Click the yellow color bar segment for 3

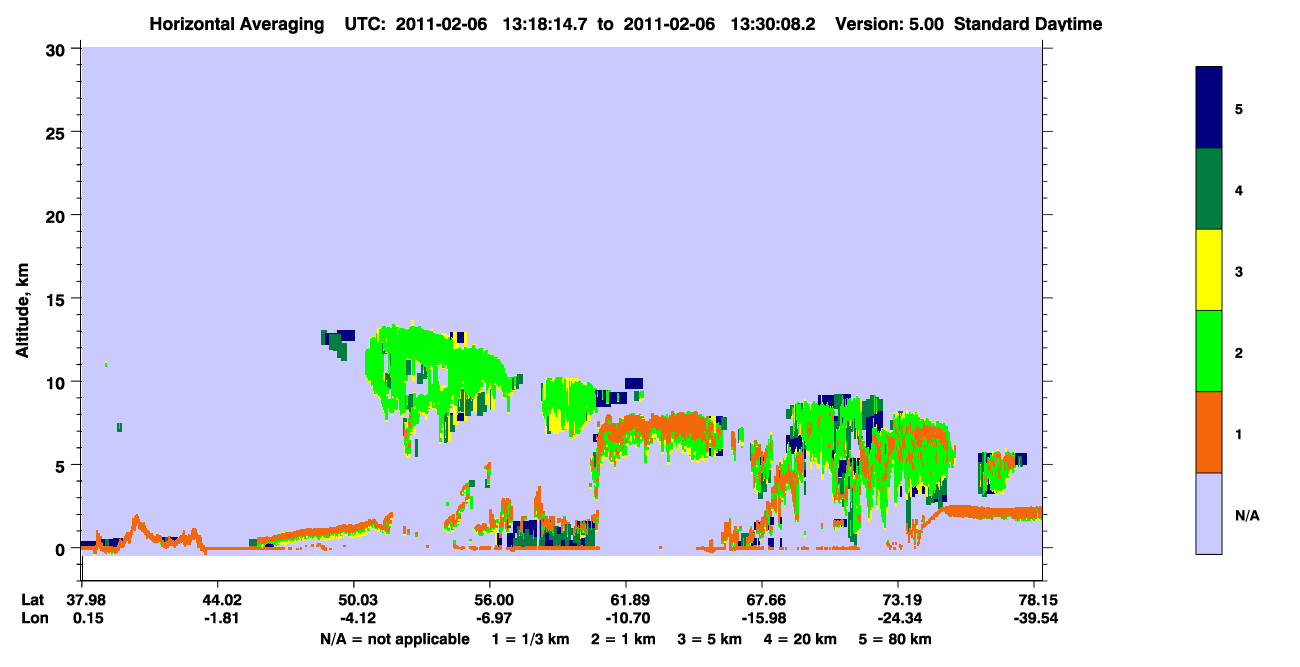(1209, 270)
